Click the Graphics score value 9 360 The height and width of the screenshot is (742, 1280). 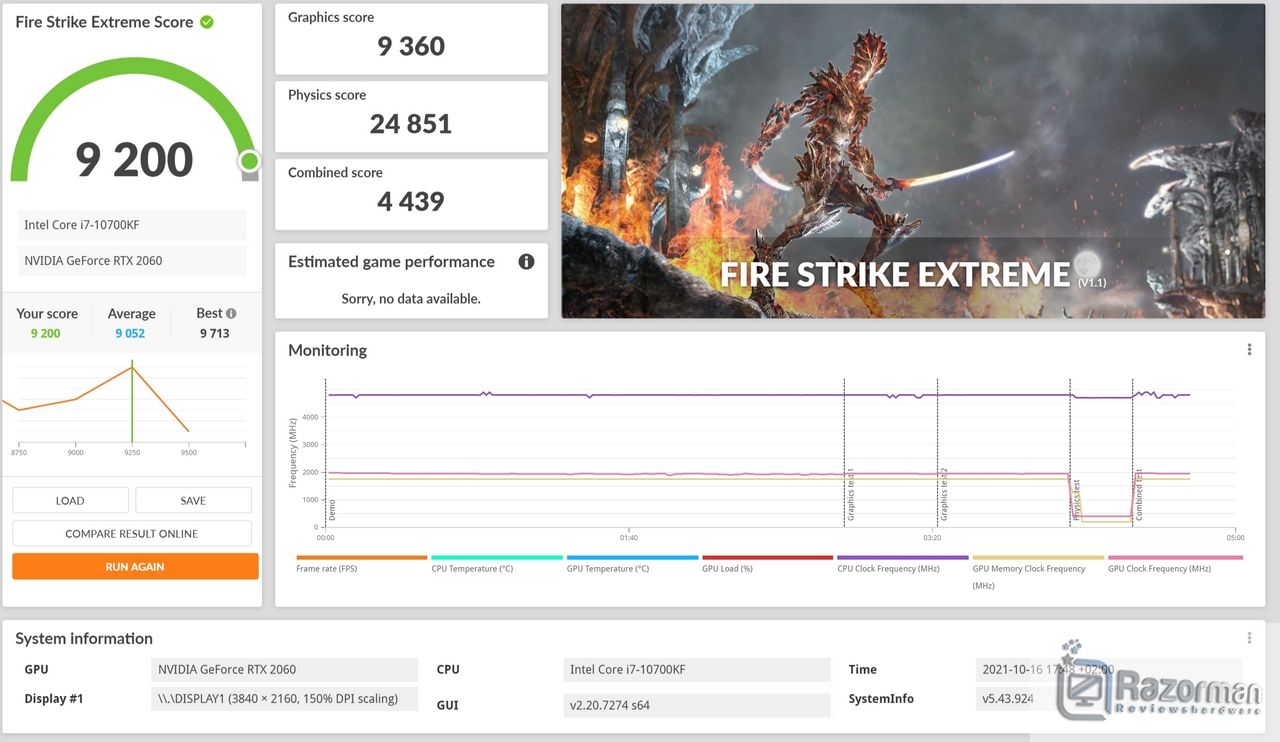click(x=411, y=46)
